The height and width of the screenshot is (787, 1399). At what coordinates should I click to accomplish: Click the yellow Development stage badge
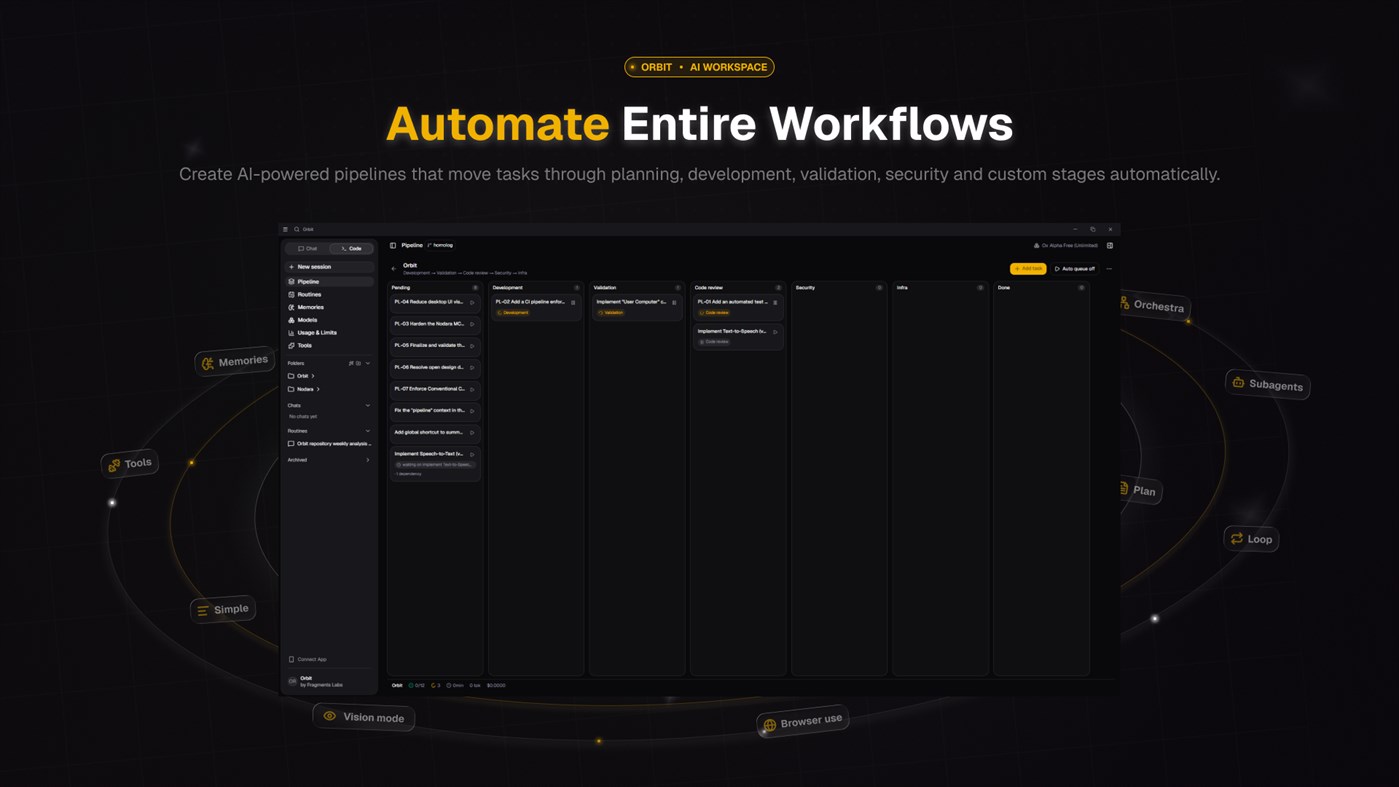click(513, 313)
